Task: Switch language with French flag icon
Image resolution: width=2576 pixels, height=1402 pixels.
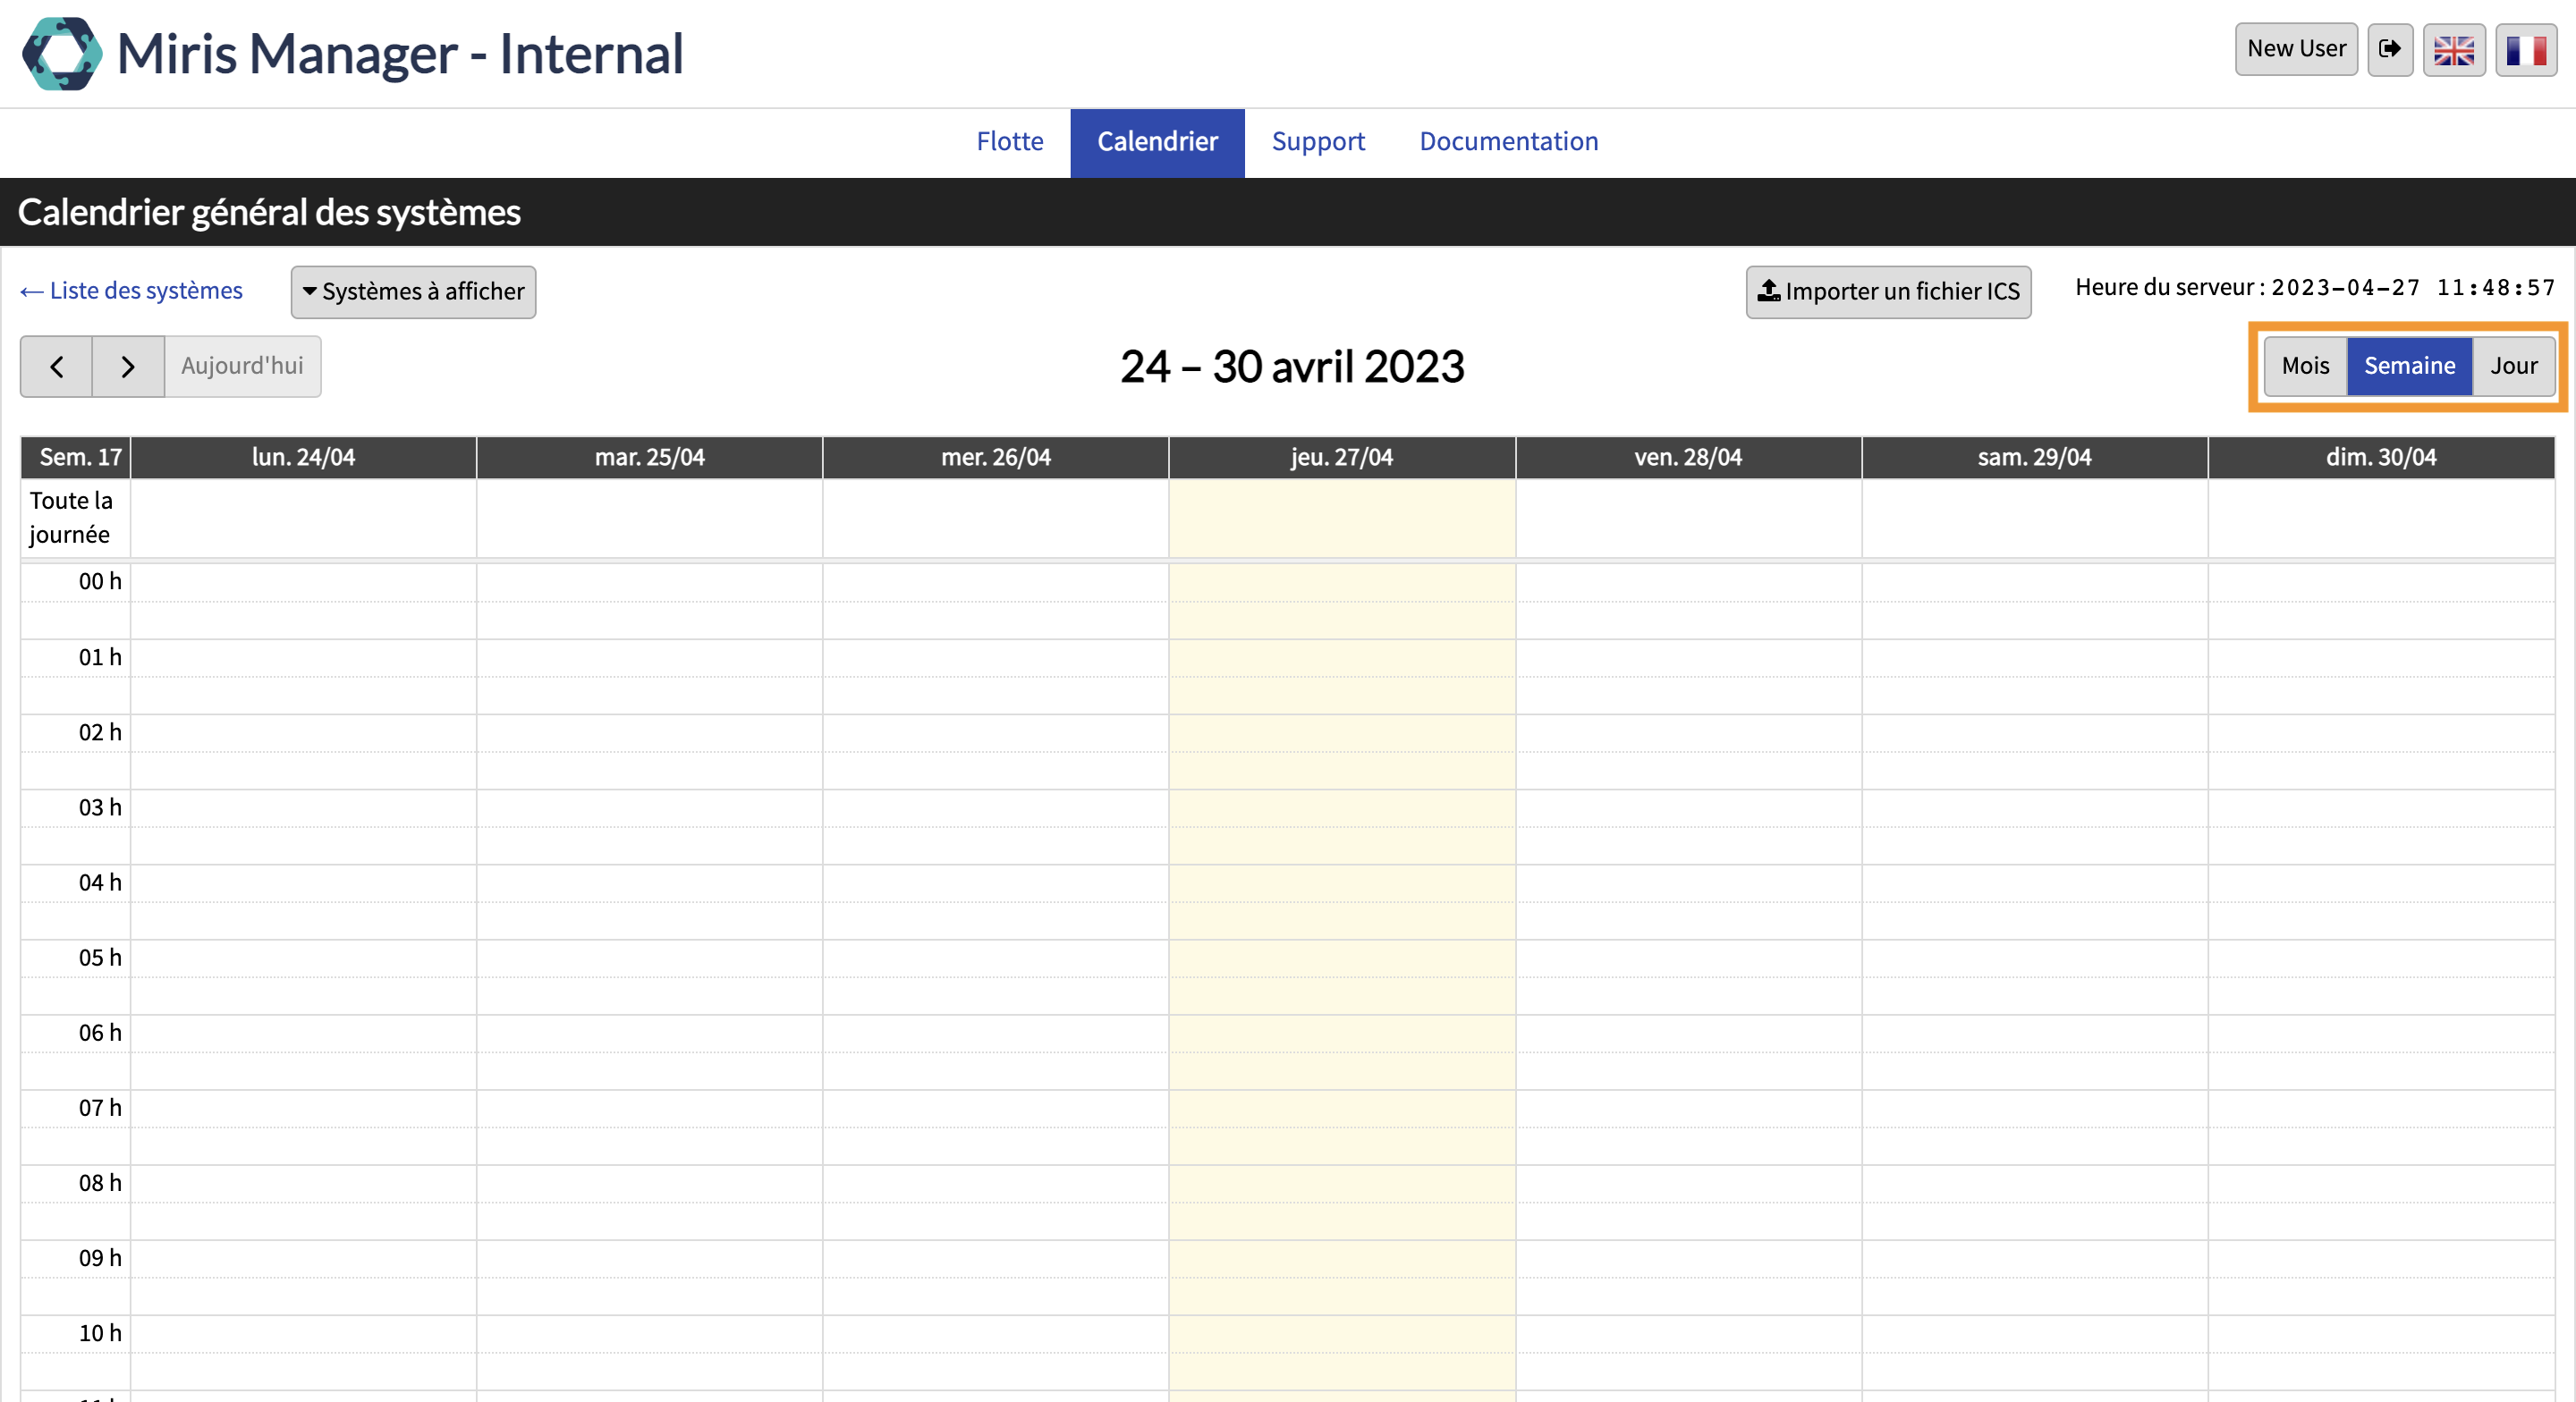Action: click(2525, 49)
